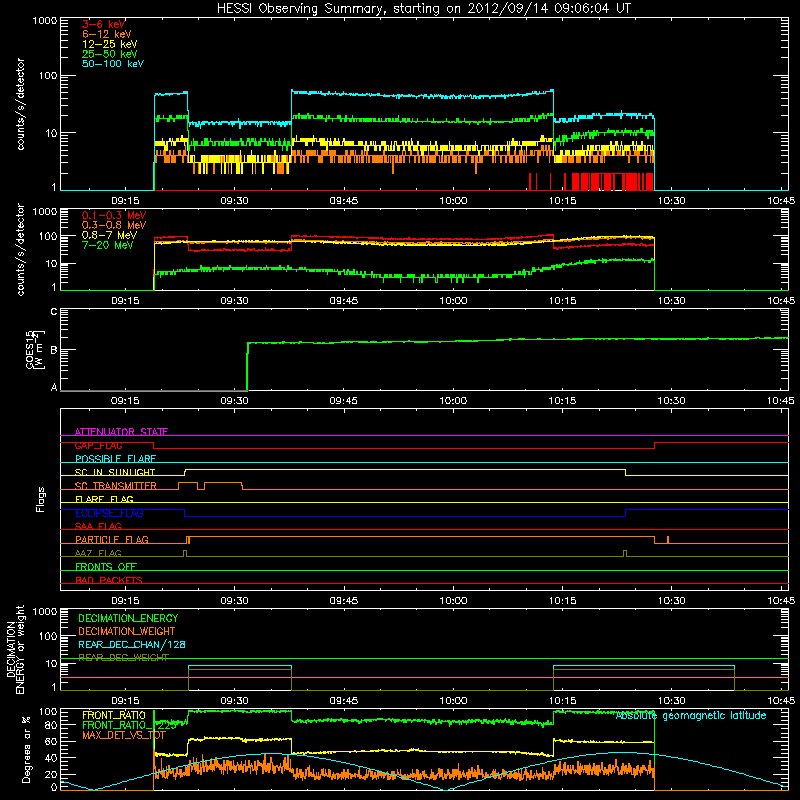
Task: Click the A tick label on GOES panel
Action: (x=54, y=387)
